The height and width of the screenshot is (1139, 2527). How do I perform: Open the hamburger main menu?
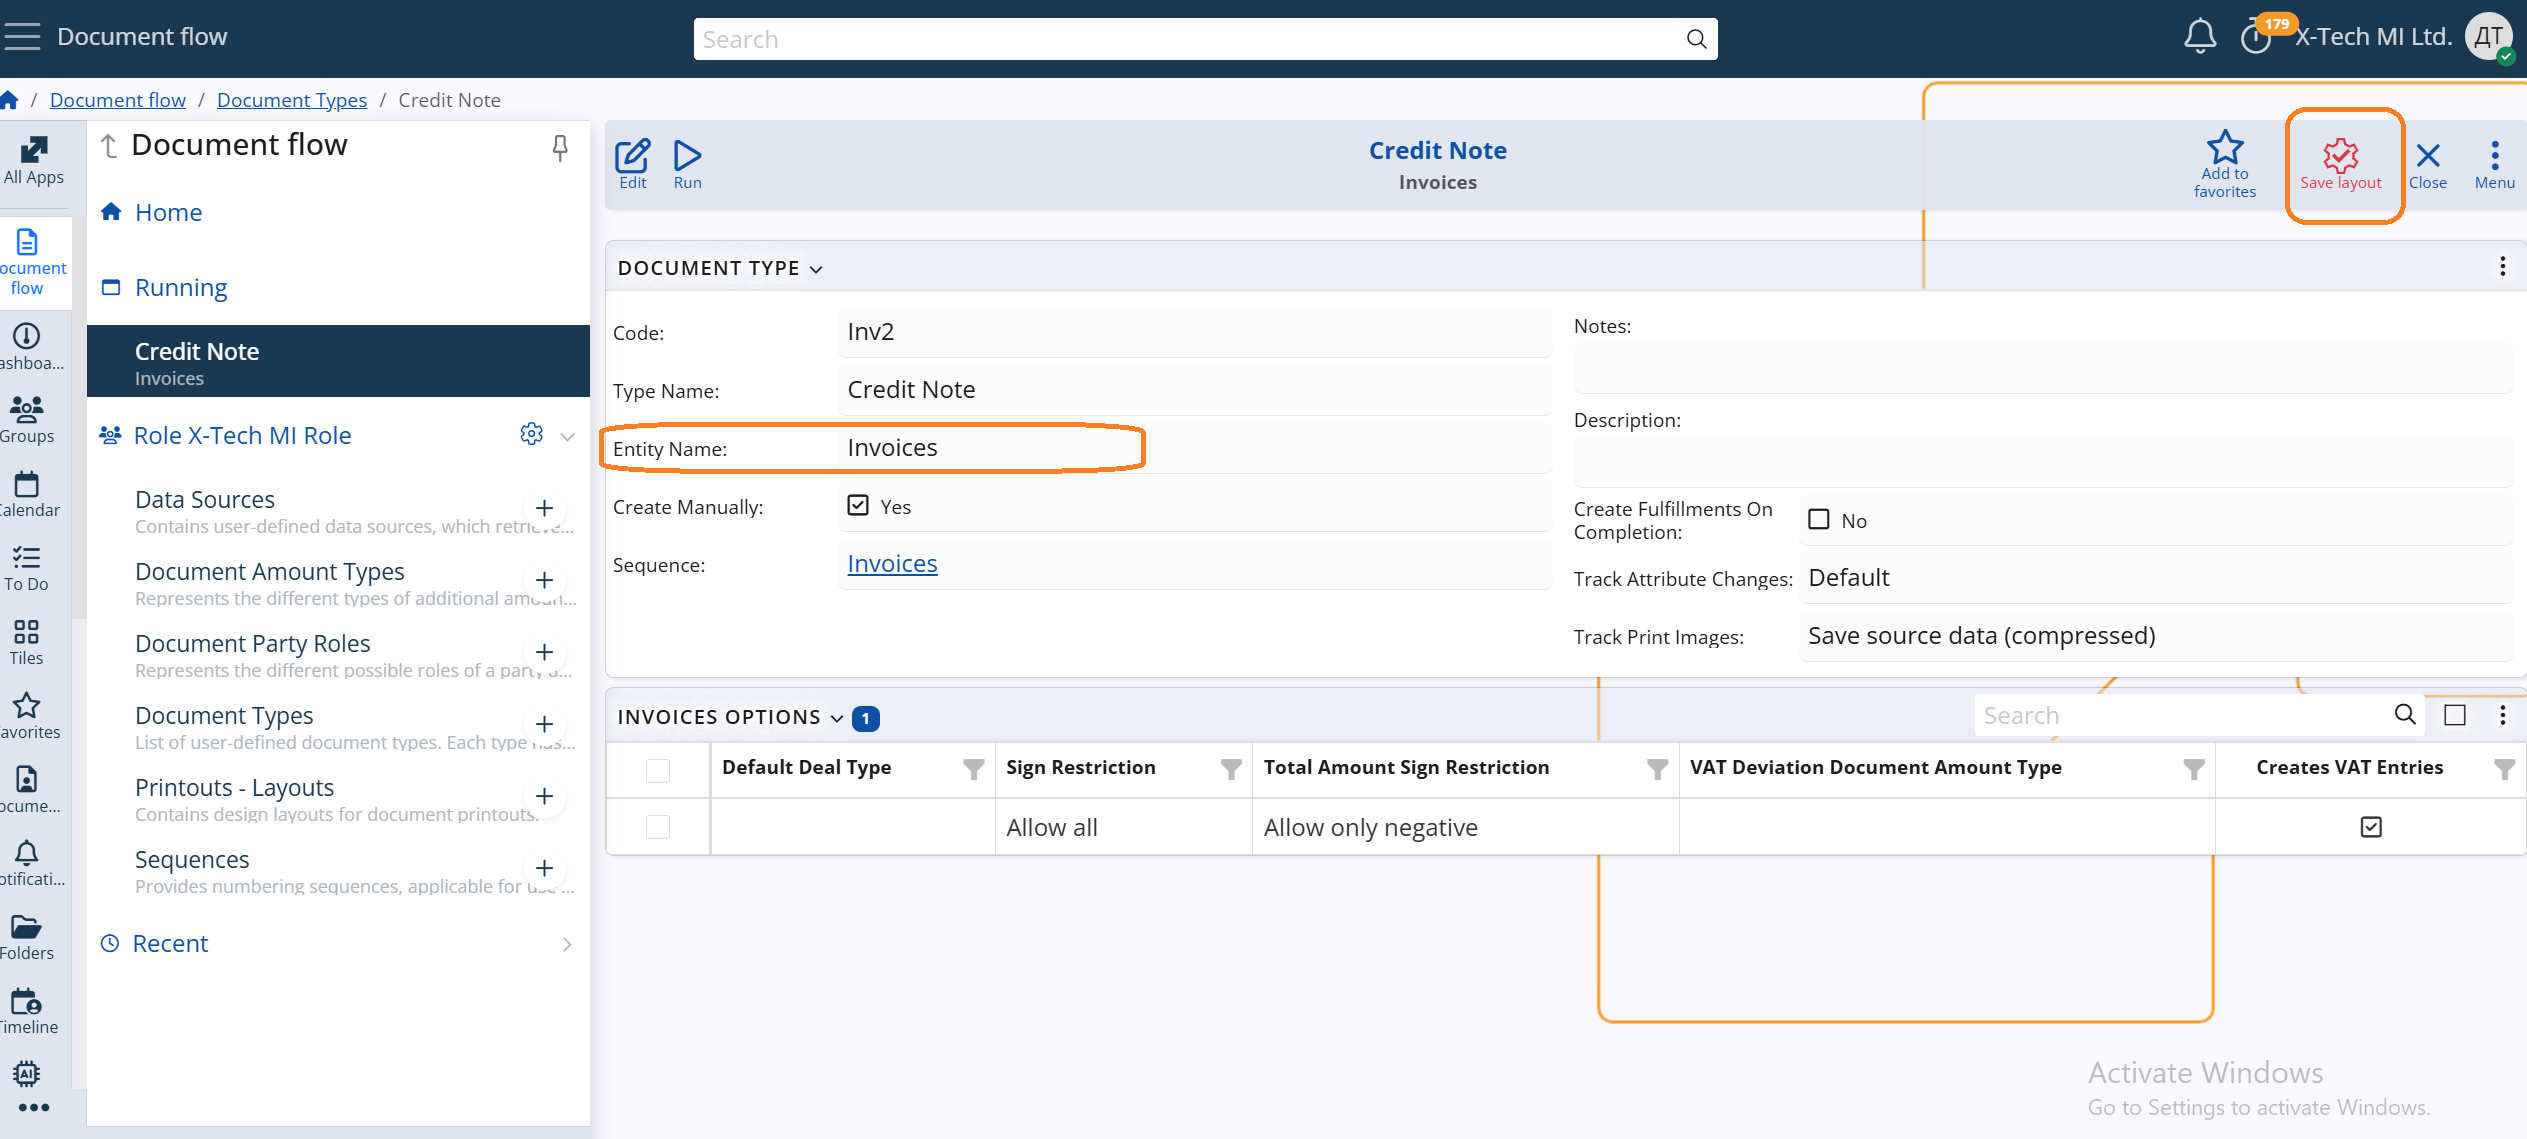point(22,37)
